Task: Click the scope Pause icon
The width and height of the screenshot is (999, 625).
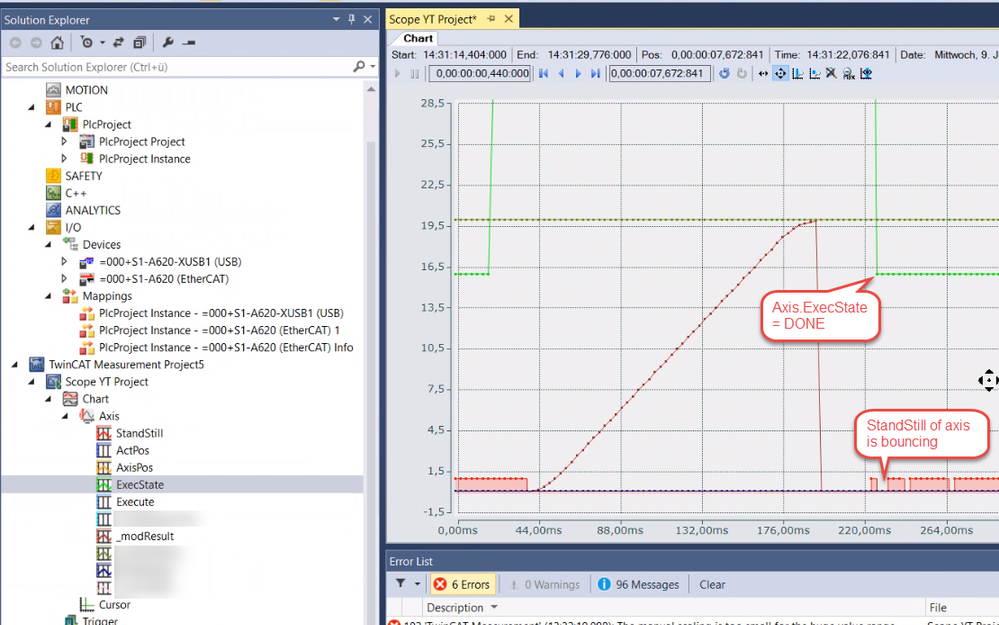Action: (415, 74)
